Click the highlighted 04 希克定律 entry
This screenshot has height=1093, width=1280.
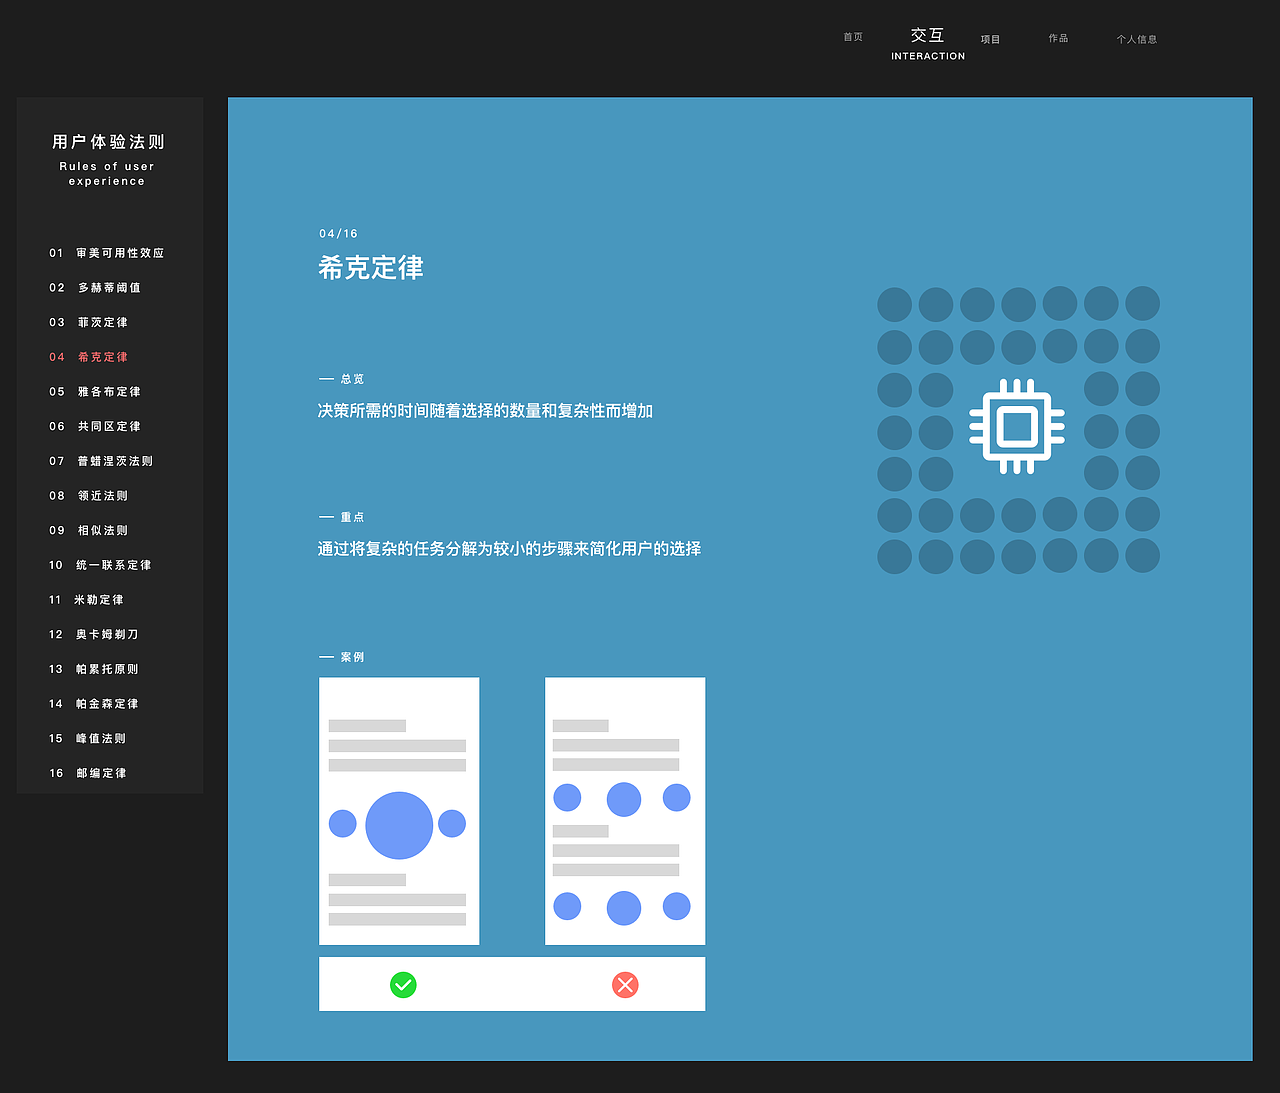tap(89, 357)
